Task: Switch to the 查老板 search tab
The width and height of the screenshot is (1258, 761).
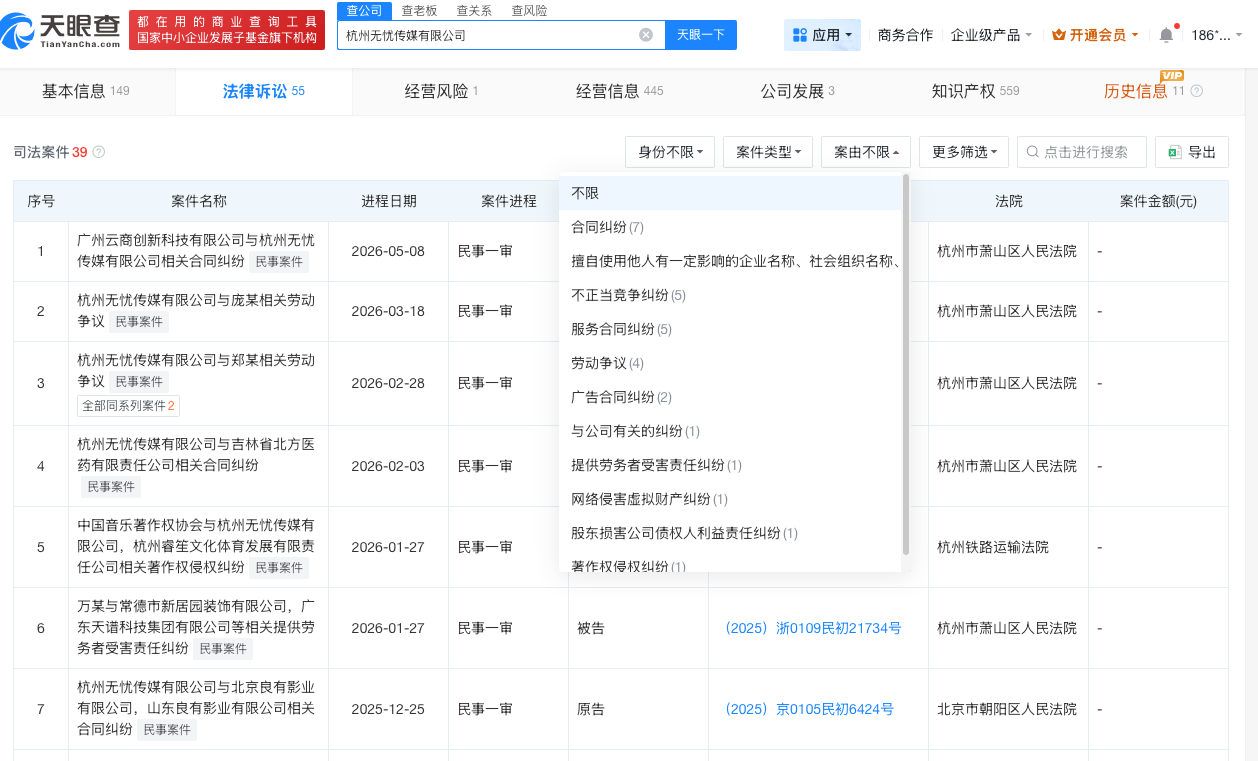Action: [x=420, y=10]
